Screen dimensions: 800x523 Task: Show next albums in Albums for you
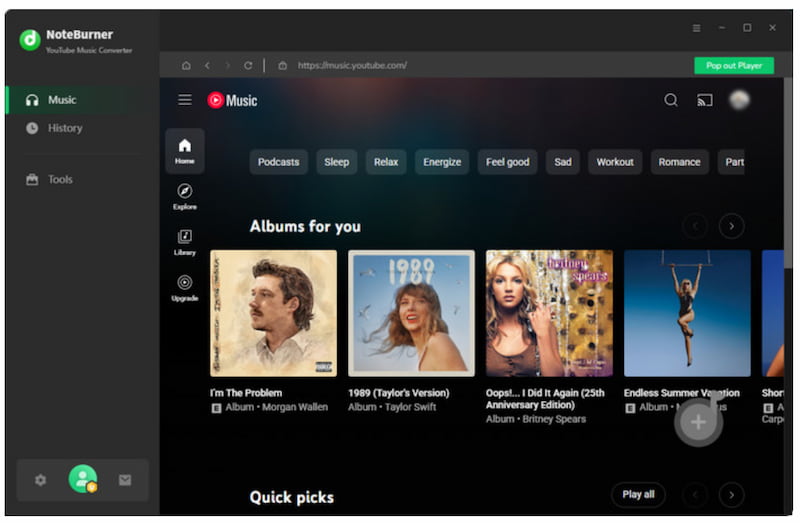732,226
